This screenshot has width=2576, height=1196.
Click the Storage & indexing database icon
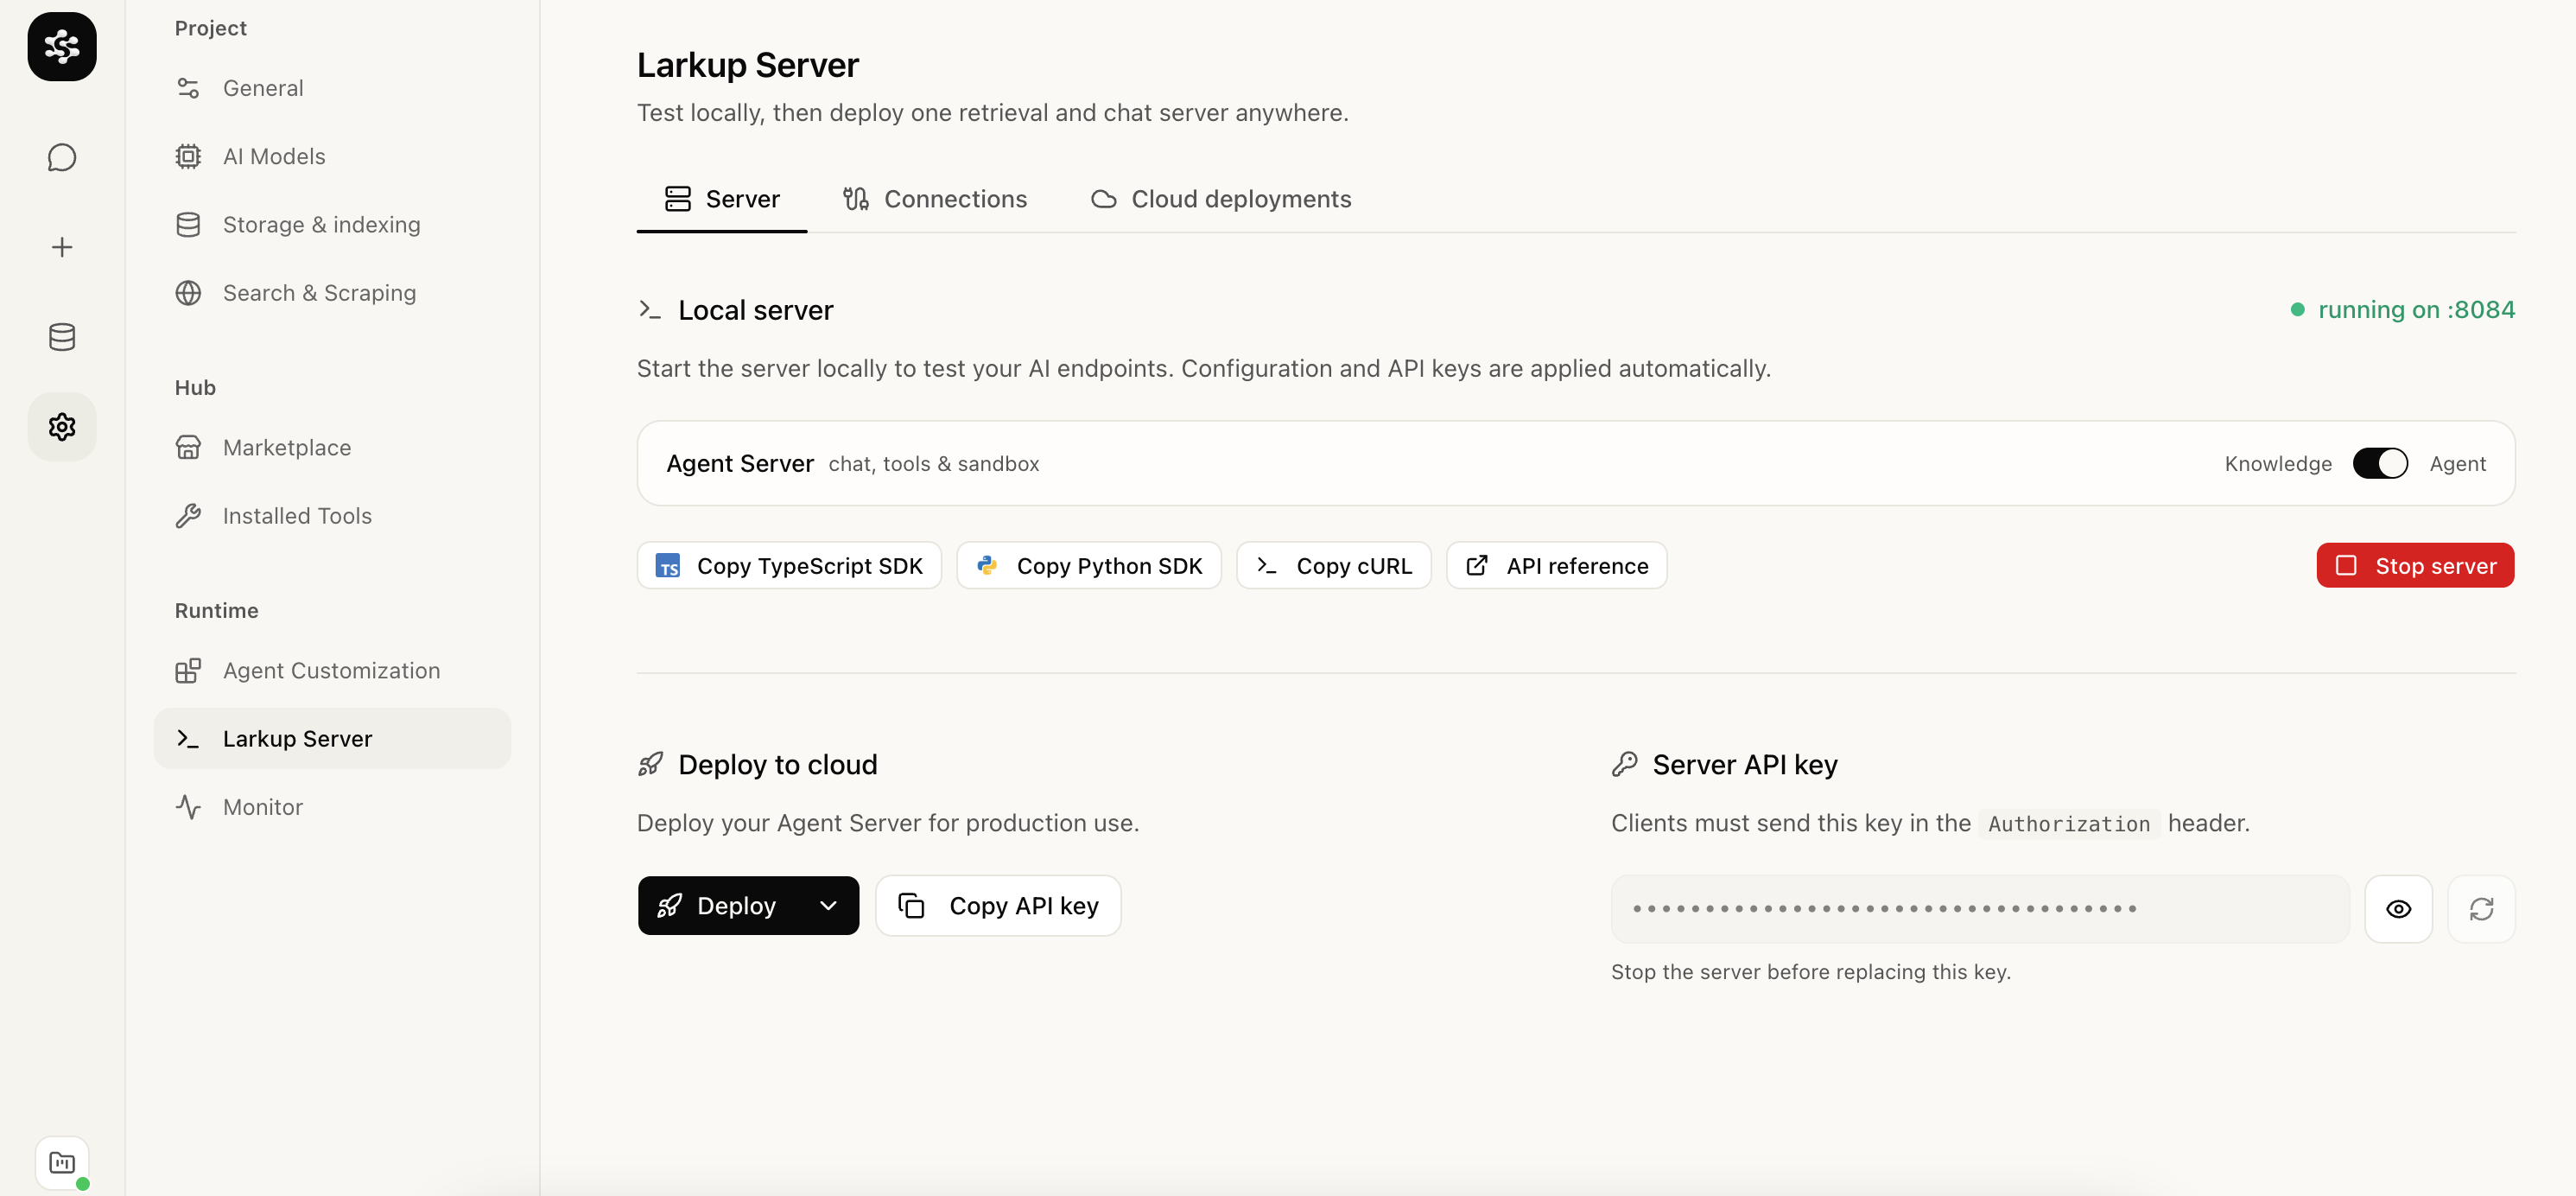pos(188,224)
